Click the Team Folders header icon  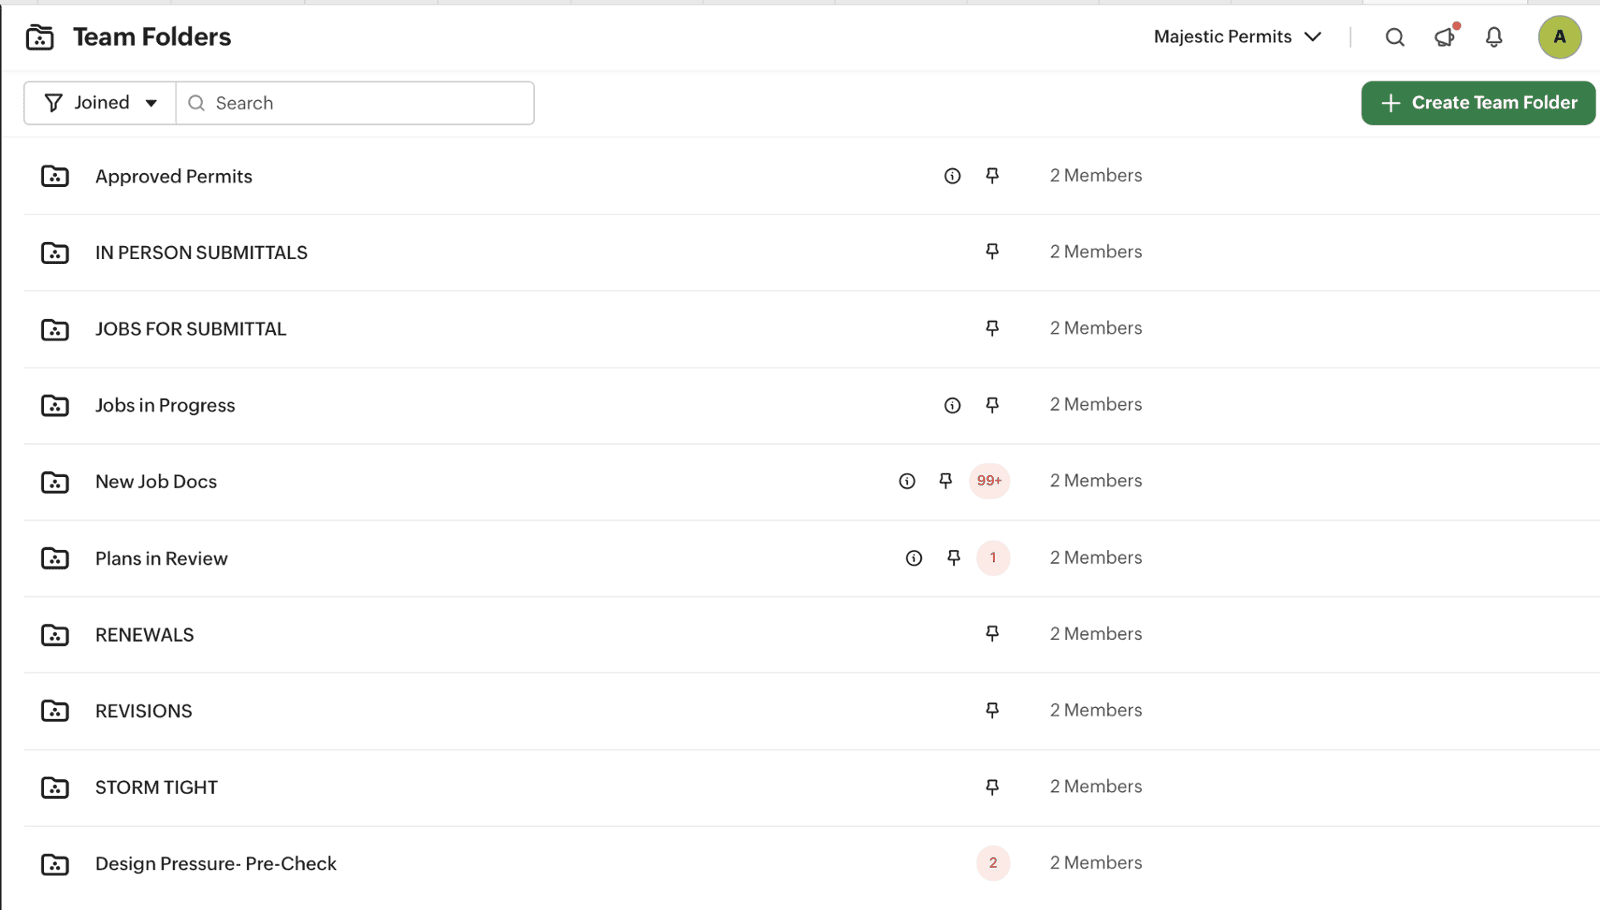click(40, 37)
